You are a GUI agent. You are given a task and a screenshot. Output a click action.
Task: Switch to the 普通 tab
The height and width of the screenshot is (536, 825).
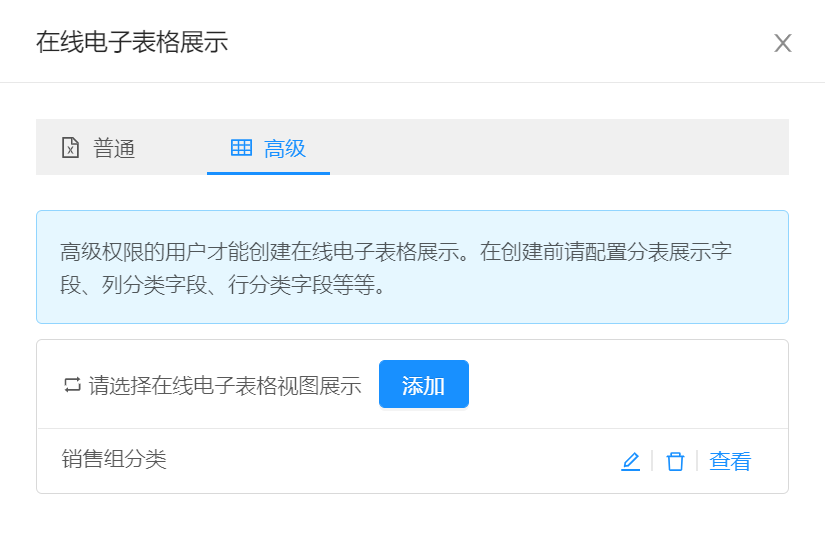point(98,148)
